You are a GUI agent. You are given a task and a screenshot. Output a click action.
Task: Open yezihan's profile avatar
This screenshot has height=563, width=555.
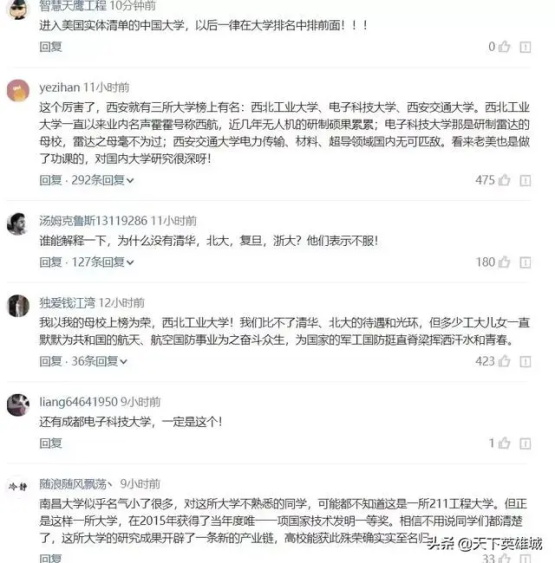[18, 90]
